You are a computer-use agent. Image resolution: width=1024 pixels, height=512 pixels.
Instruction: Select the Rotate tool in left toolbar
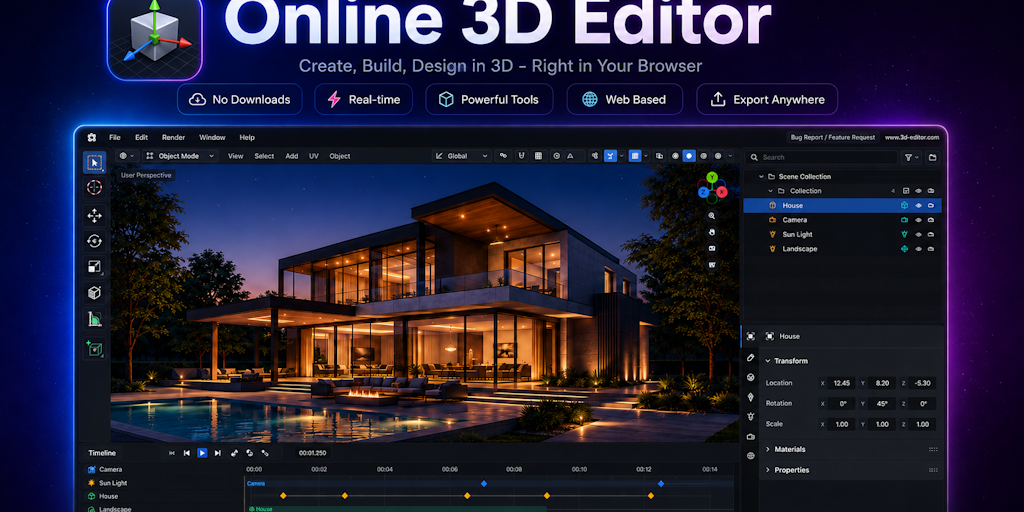point(95,241)
